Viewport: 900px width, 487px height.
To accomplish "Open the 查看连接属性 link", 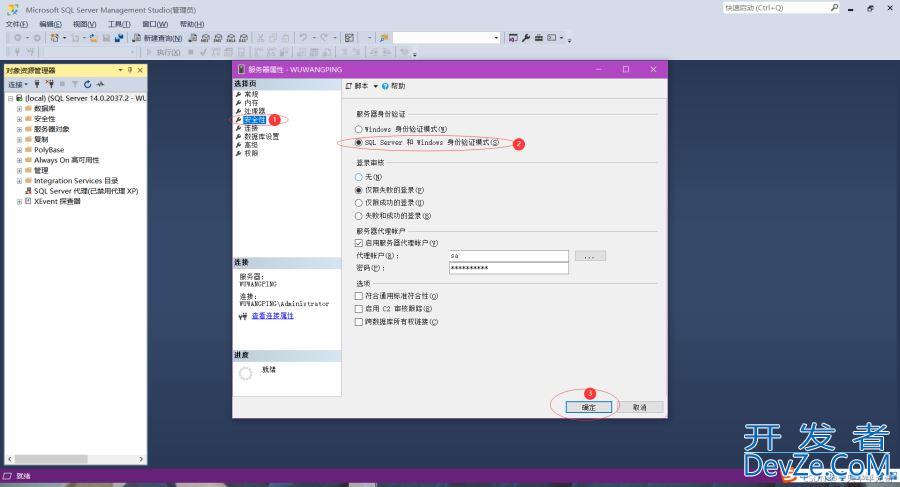I will pyautogui.click(x=273, y=316).
